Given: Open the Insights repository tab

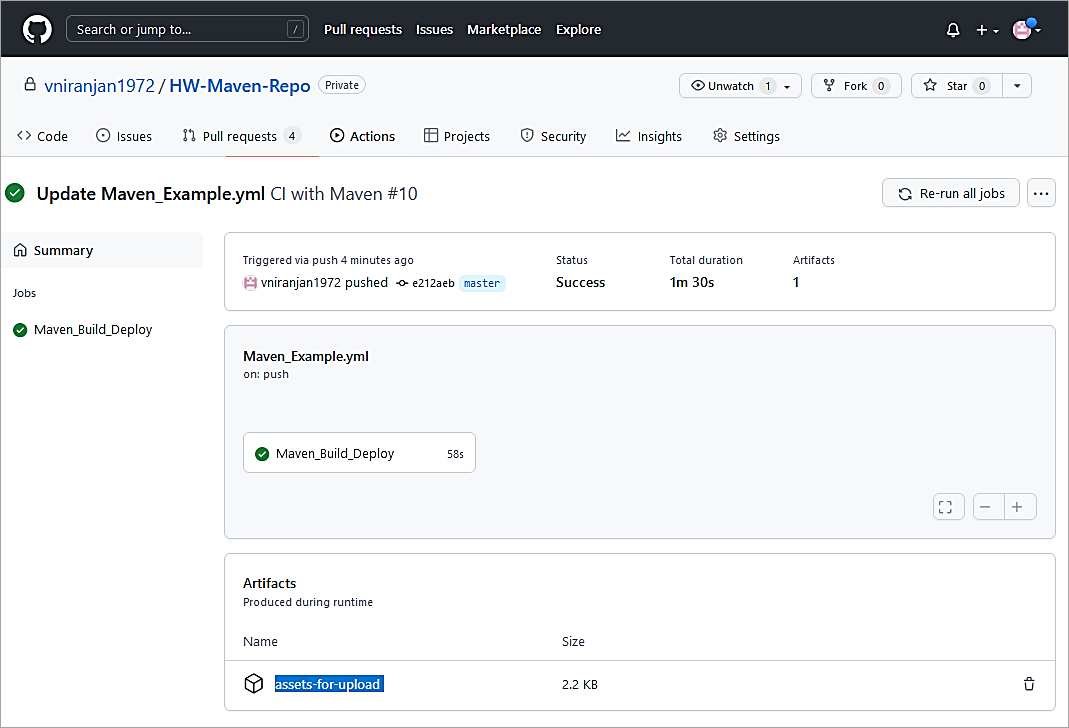Looking at the screenshot, I should [x=649, y=136].
